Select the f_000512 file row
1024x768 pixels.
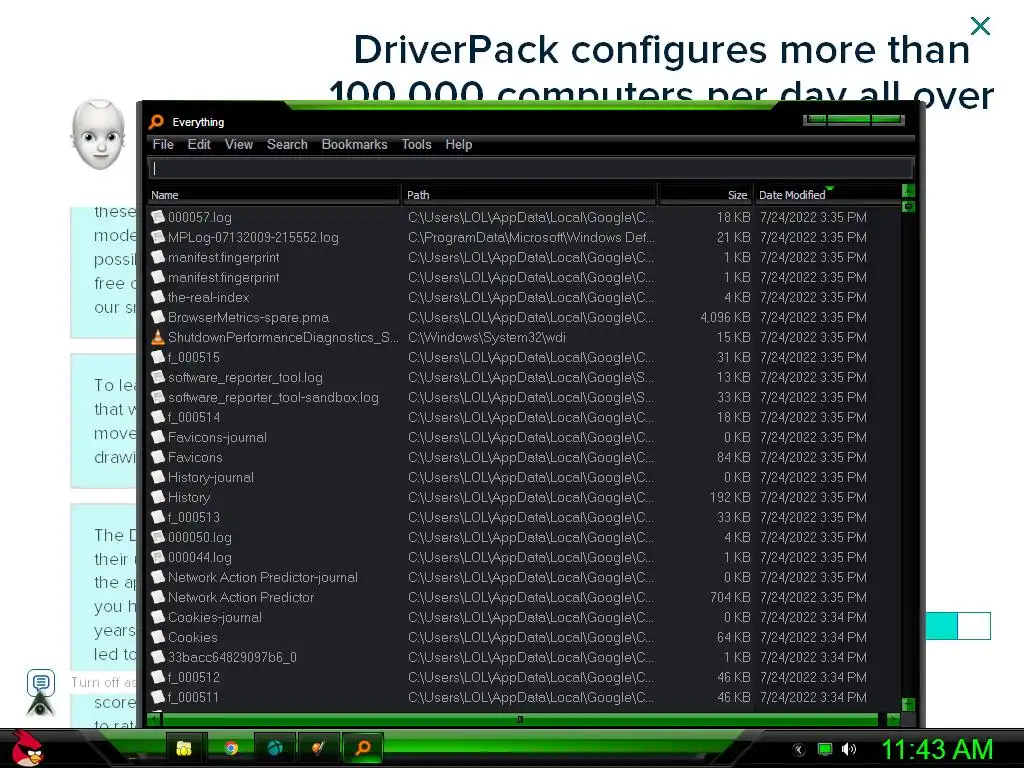[x=524, y=677]
